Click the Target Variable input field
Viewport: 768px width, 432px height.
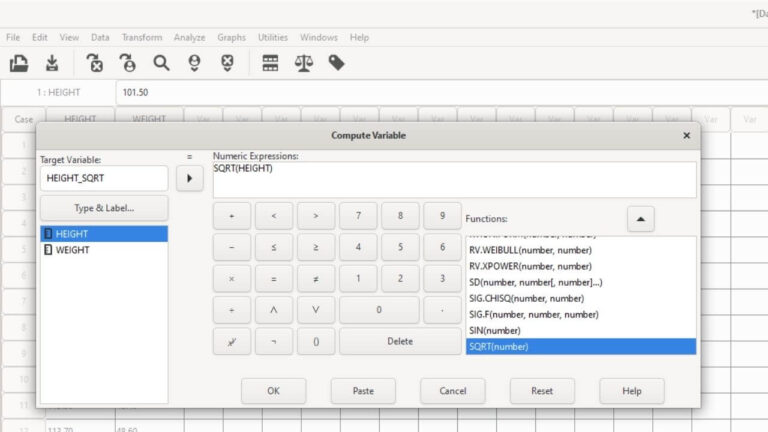click(x=104, y=178)
